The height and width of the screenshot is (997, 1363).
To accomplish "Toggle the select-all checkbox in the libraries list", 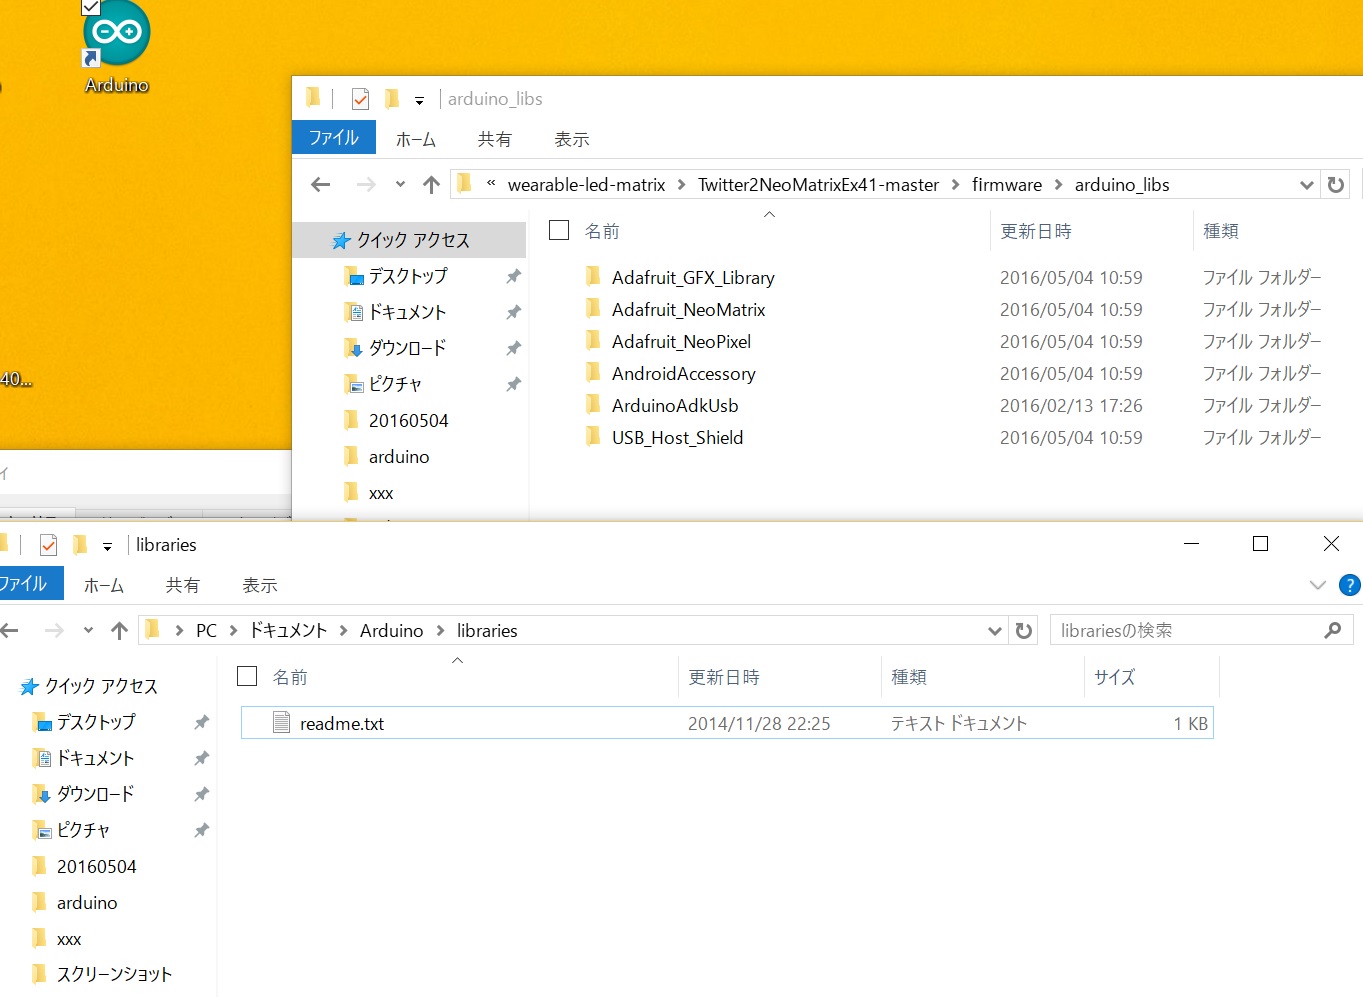I will 247,677.
